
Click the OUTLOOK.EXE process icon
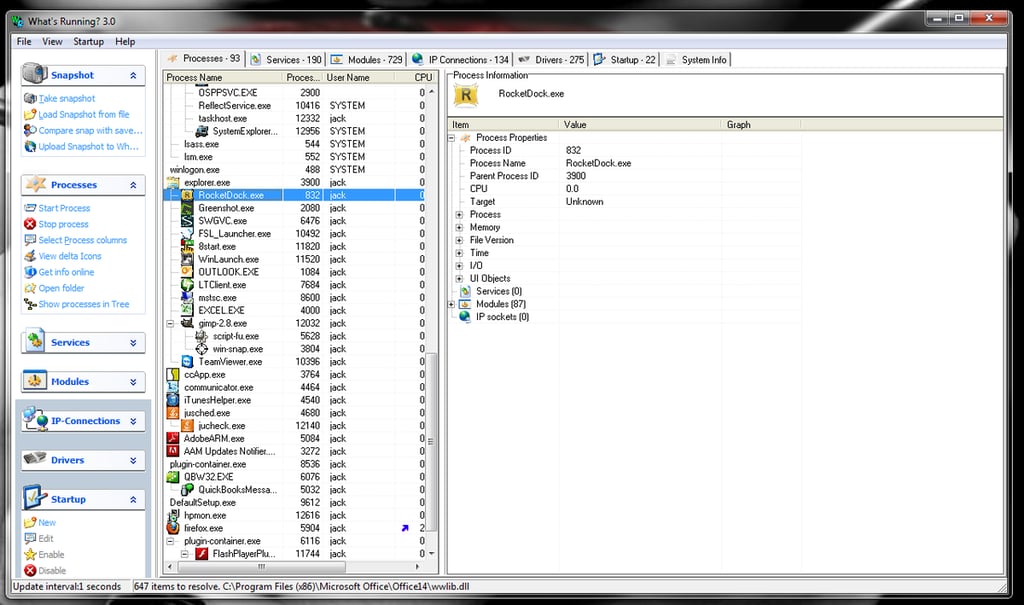pyautogui.click(x=187, y=272)
